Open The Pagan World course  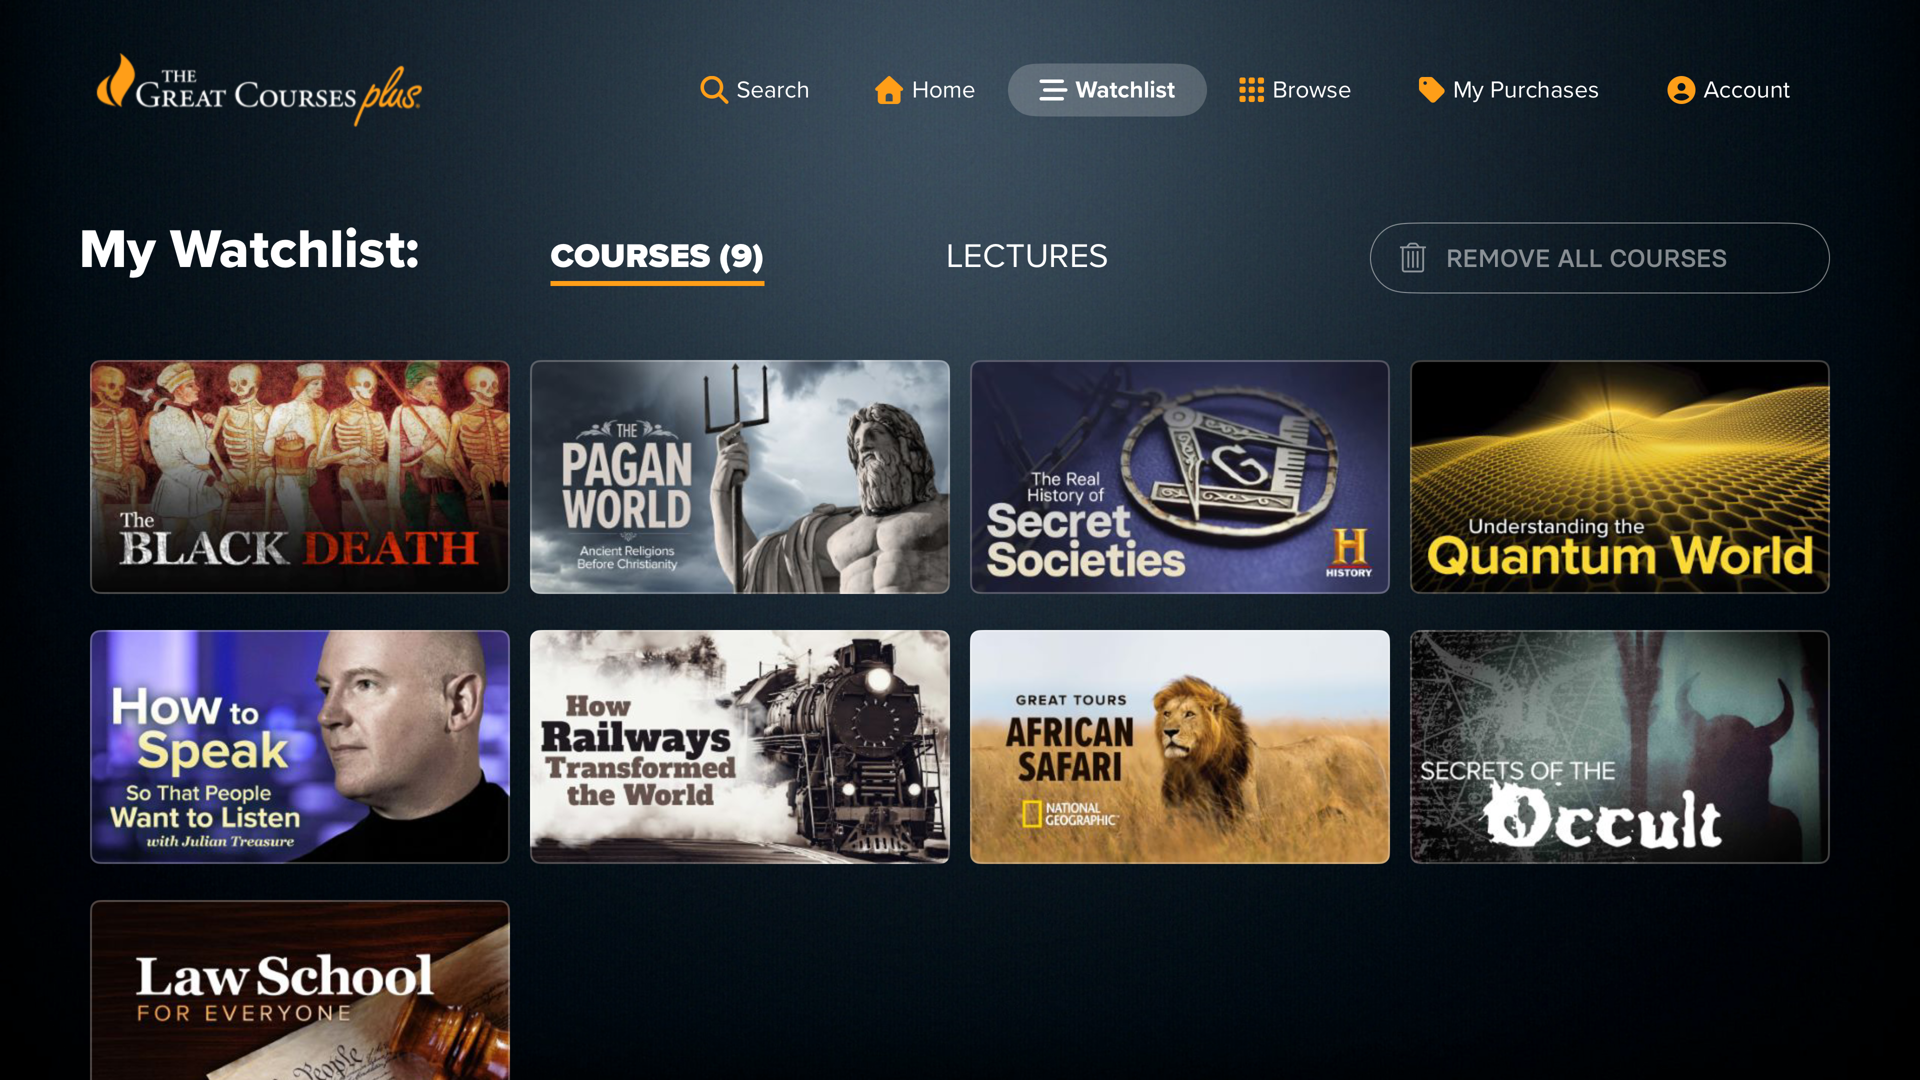pos(740,477)
